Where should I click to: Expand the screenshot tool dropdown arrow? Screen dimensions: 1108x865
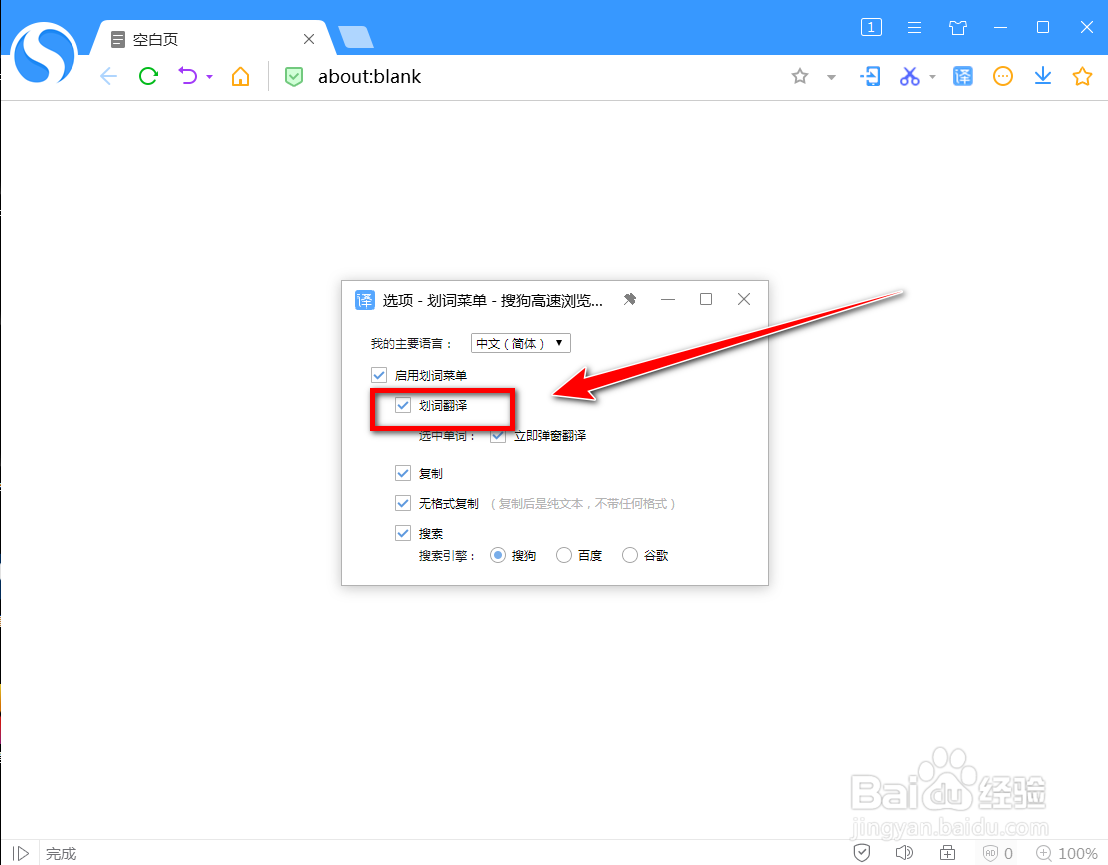[x=932, y=76]
